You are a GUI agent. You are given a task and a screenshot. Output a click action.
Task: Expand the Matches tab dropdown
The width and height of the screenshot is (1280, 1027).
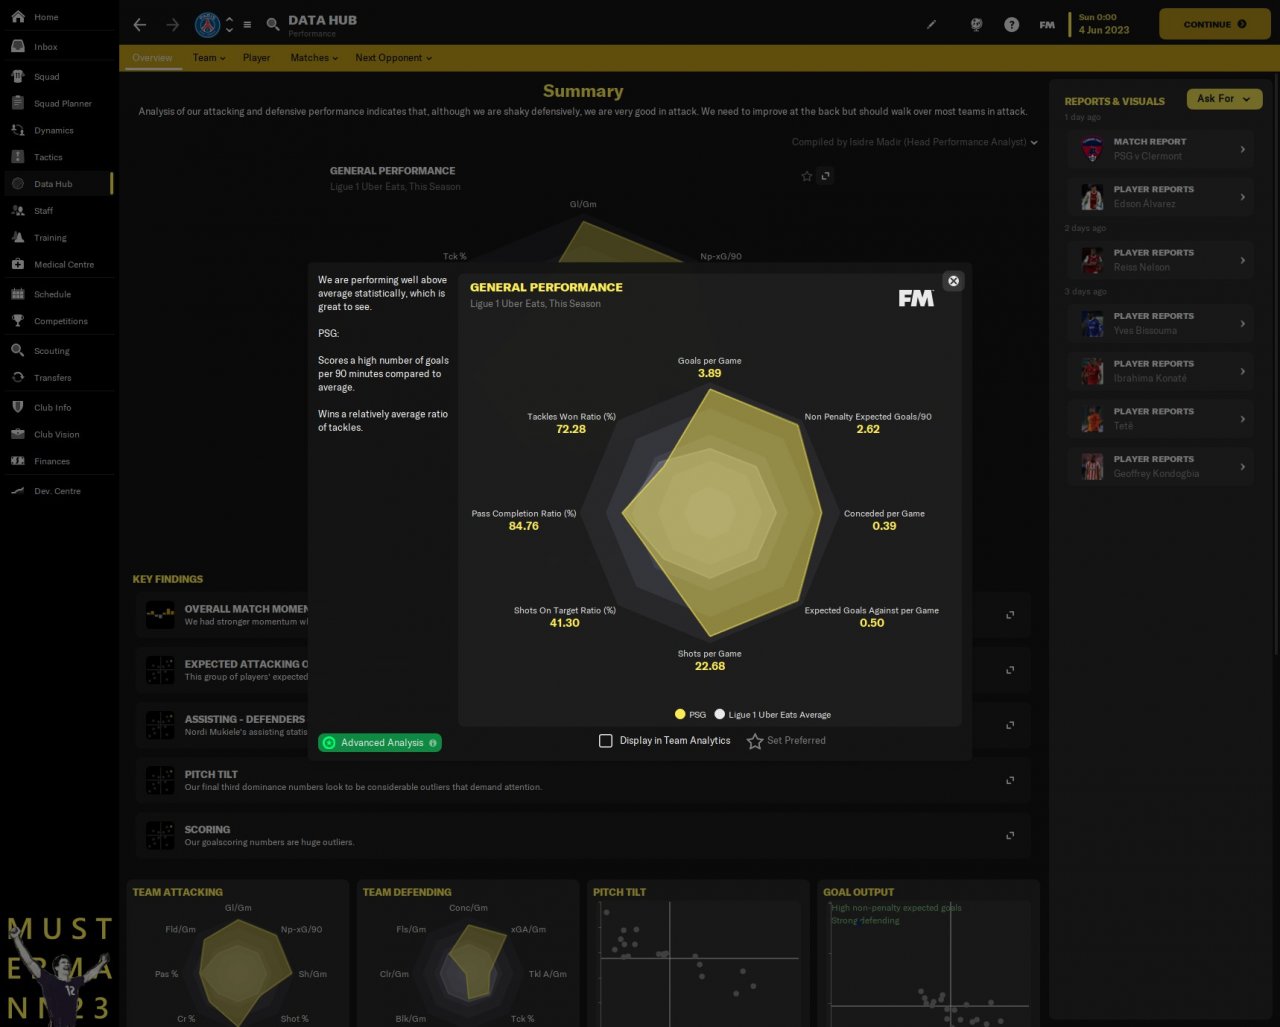click(314, 58)
